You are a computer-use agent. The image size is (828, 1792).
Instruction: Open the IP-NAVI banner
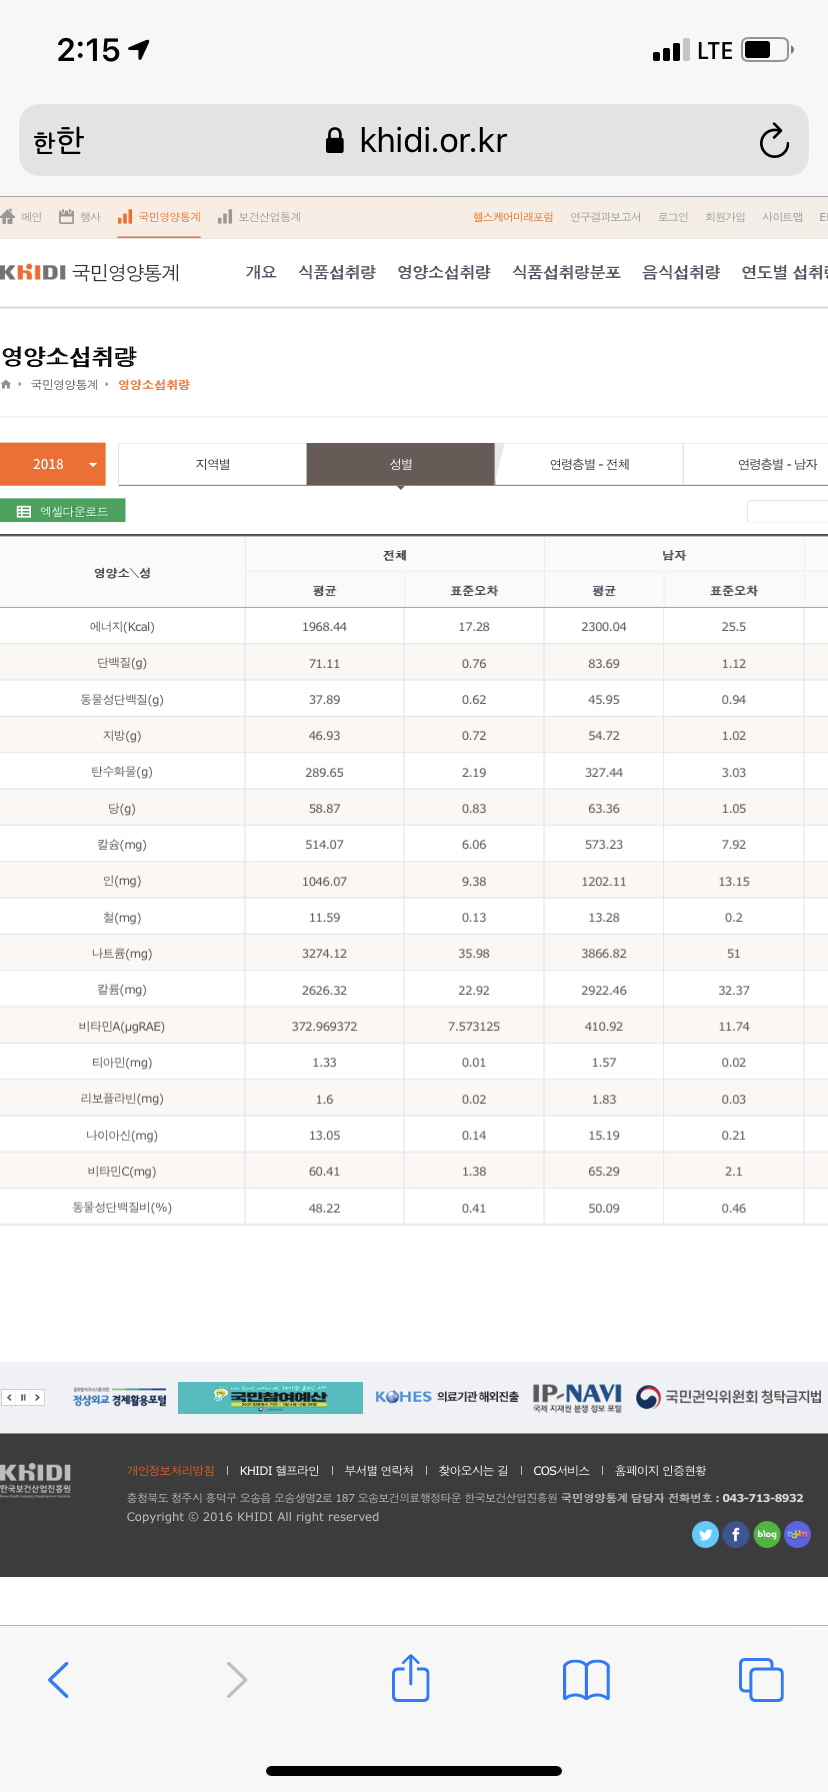577,1397
